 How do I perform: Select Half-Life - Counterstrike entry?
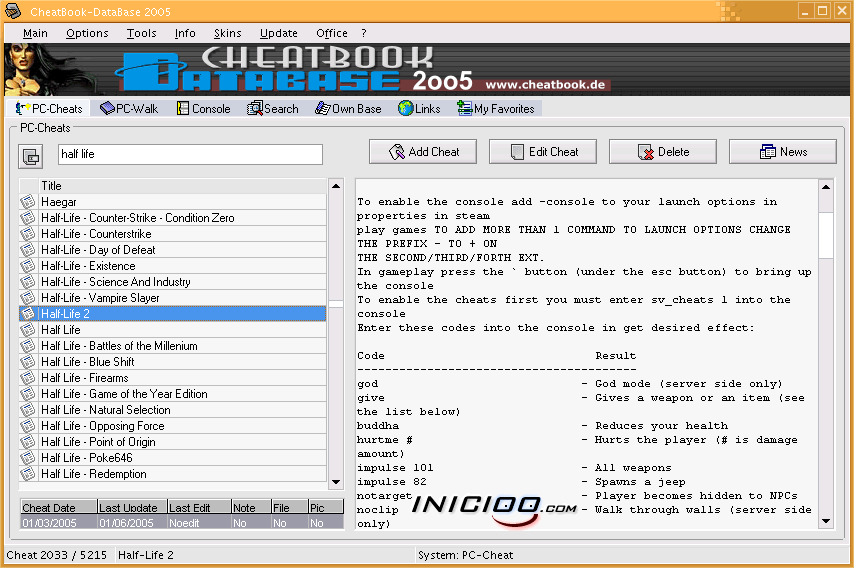click(x=182, y=234)
